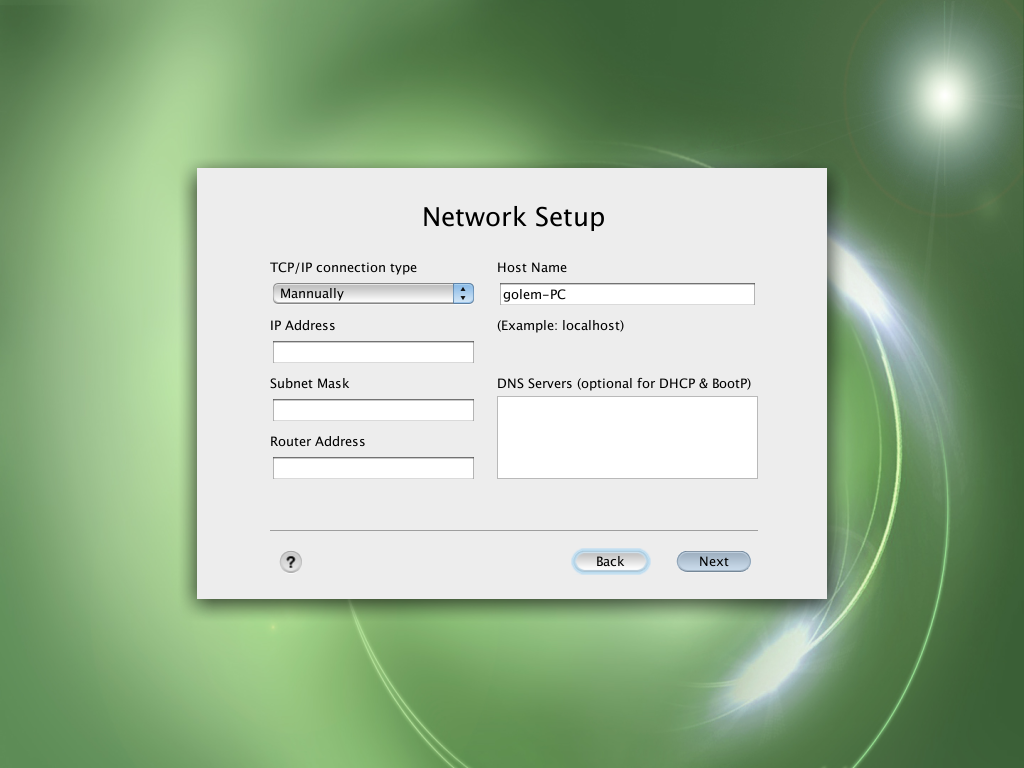
Task: Place cursor in the Subnet Mask field
Action: (372, 409)
